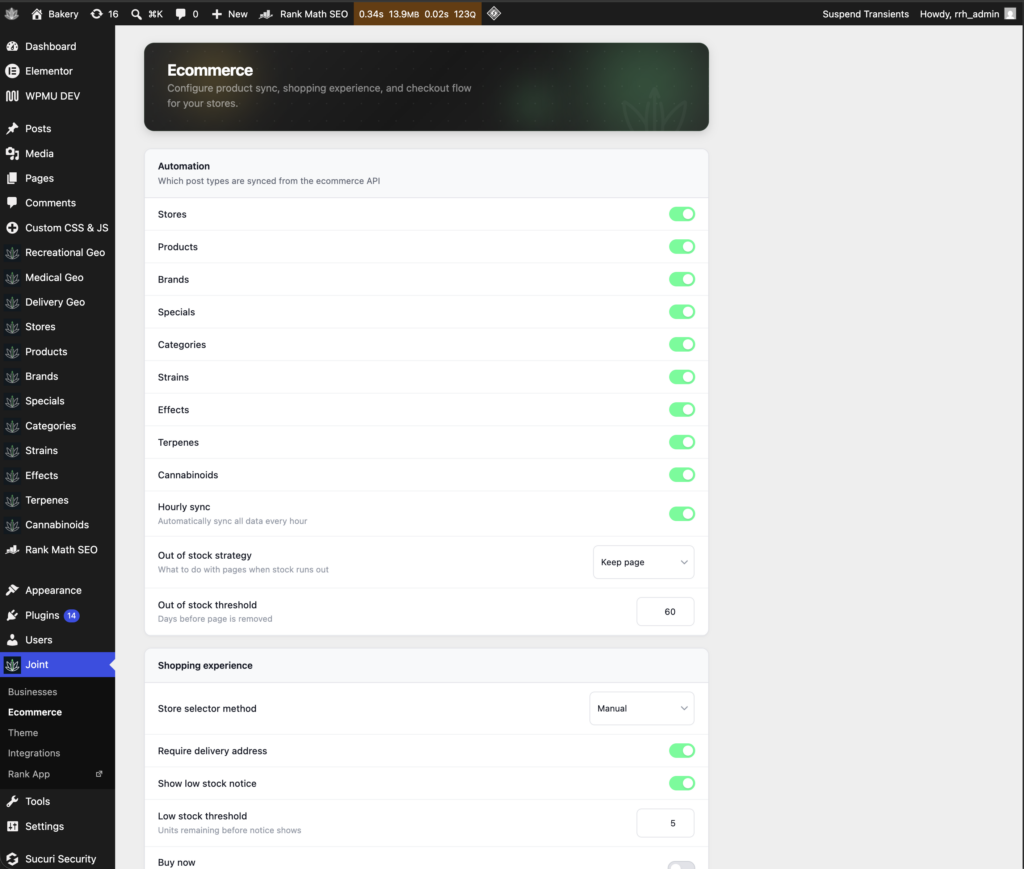Click the Bakery home icon in admin bar
The width and height of the screenshot is (1024, 869).
(37, 14)
